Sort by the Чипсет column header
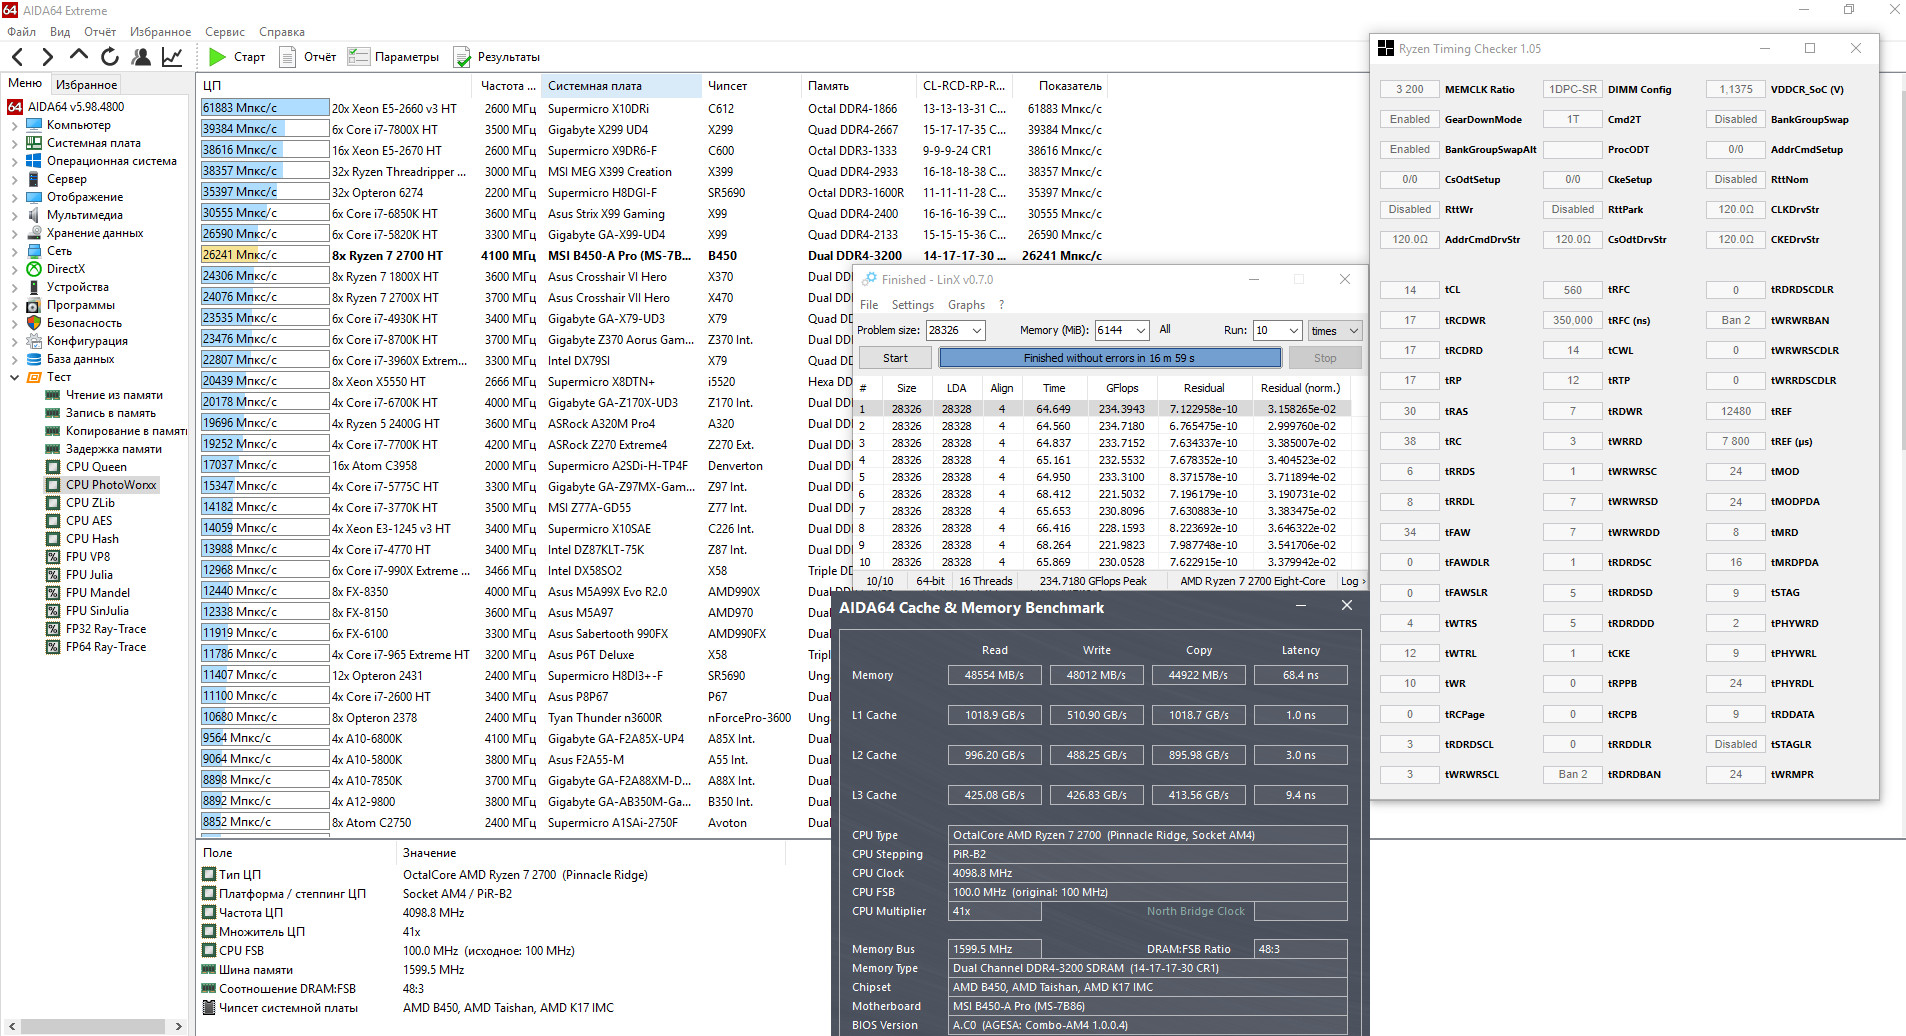Screen dimensions: 1906x1036 coord(750,86)
